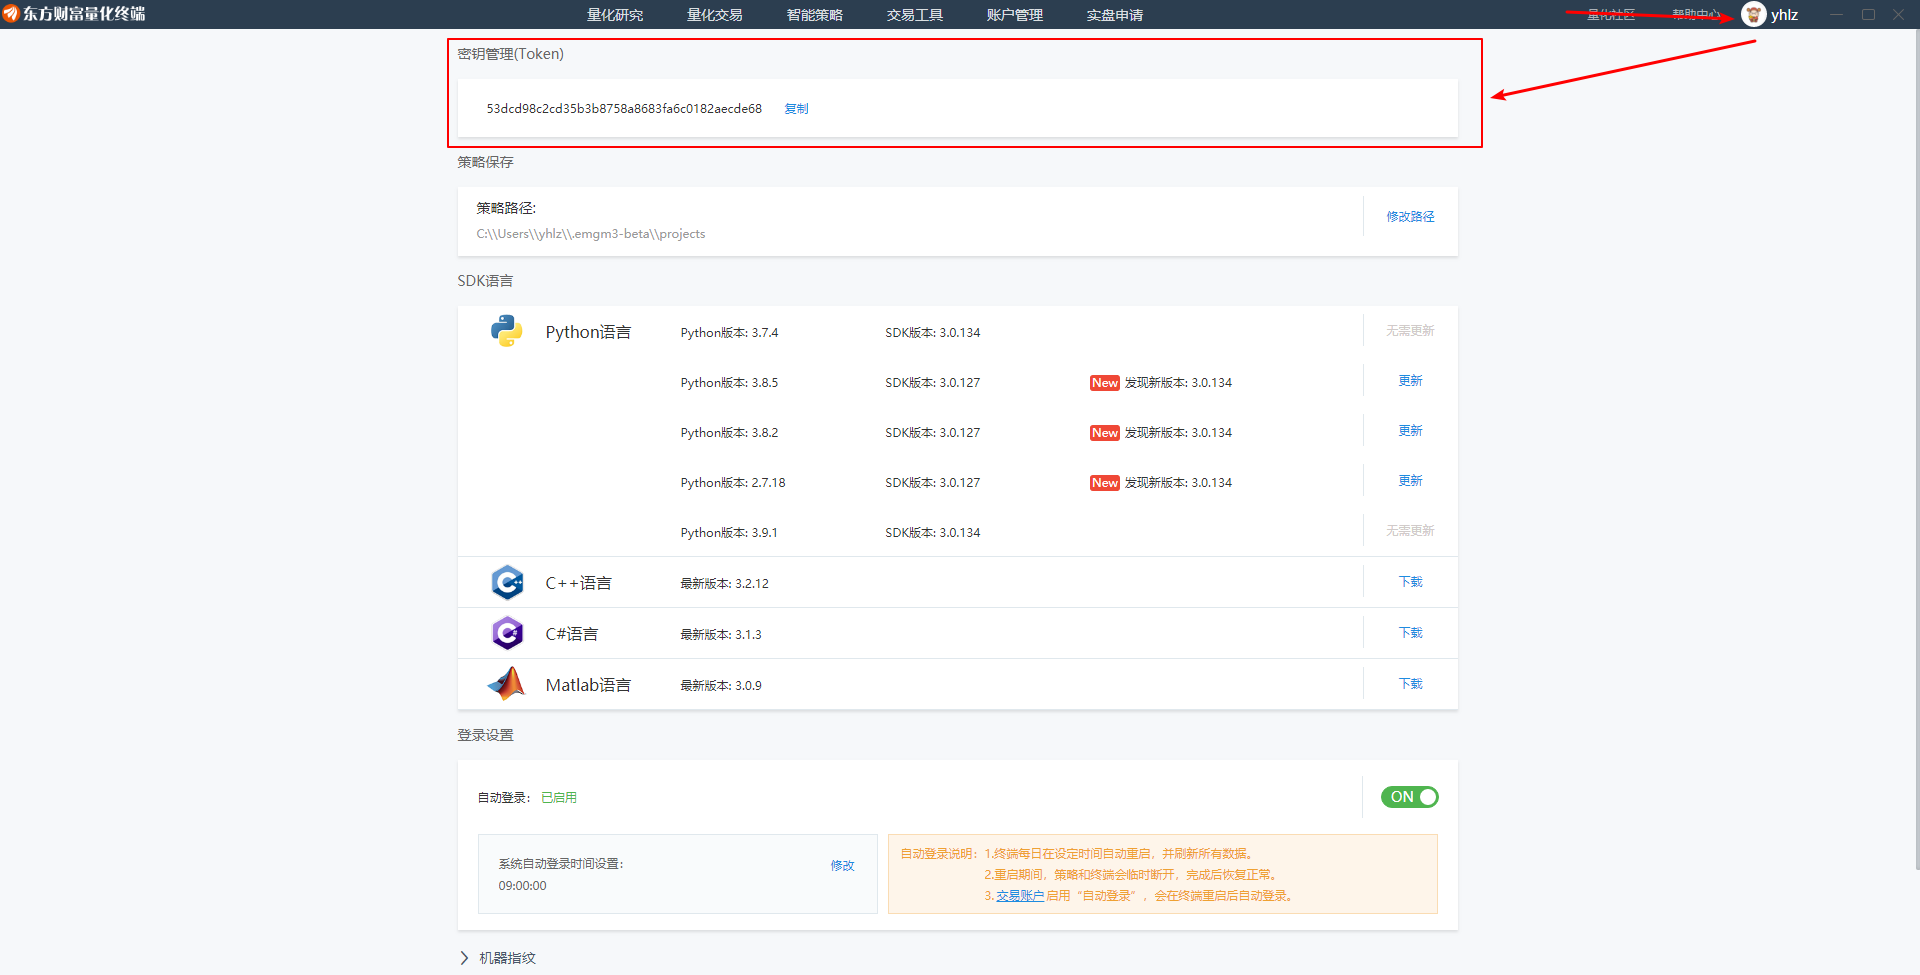This screenshot has height=975, width=1920.
Task: Click the 已启用 status text
Action: click(559, 798)
